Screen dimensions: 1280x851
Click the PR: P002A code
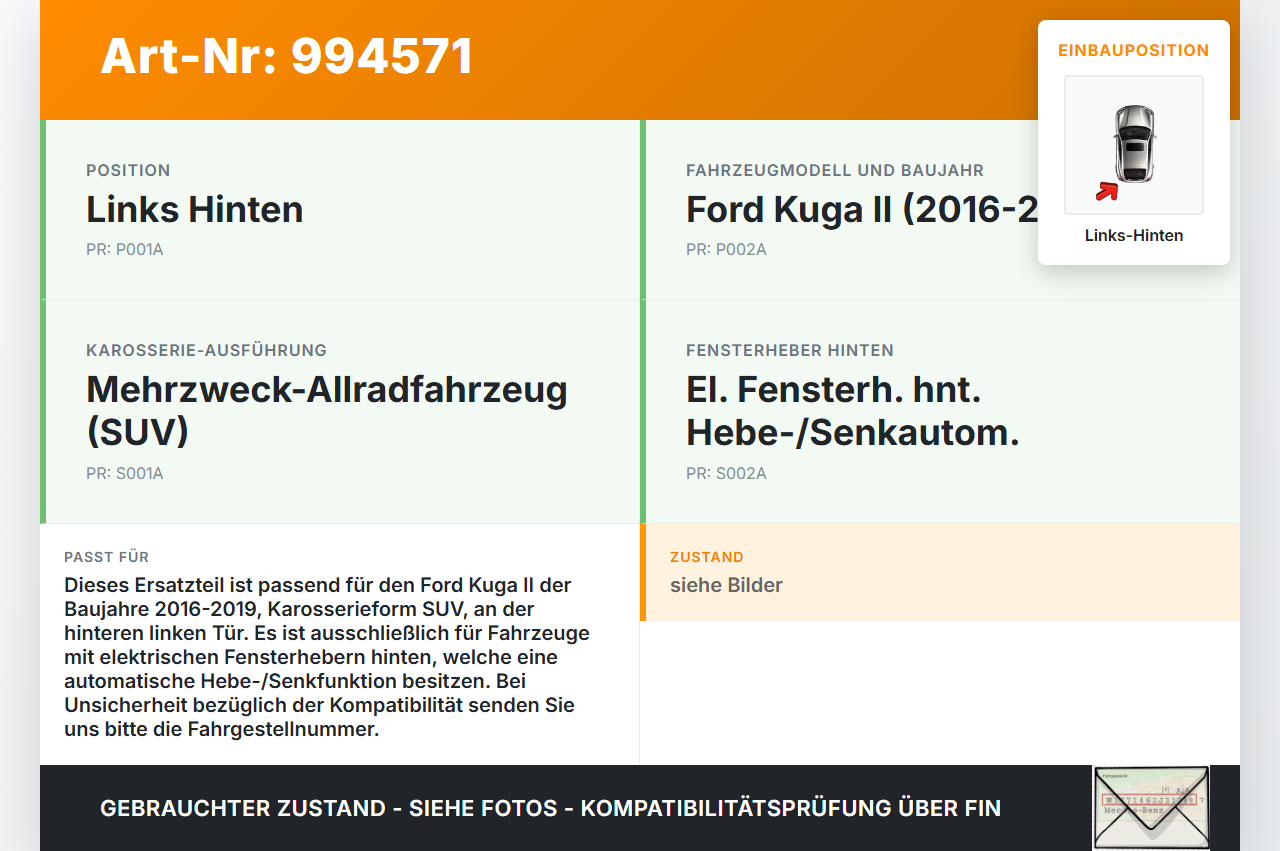(x=726, y=250)
